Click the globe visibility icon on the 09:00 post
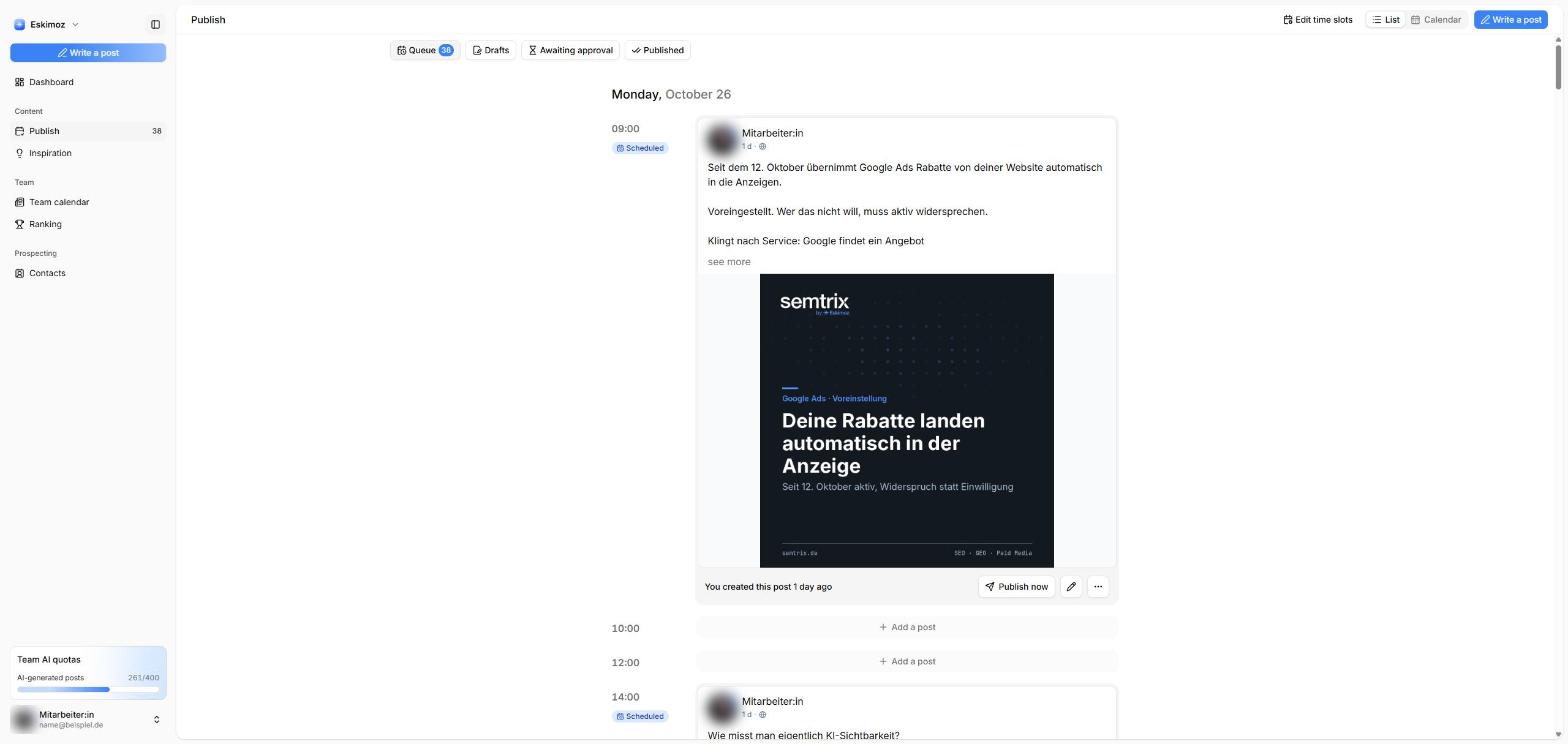This screenshot has width=1568, height=744. (x=763, y=147)
